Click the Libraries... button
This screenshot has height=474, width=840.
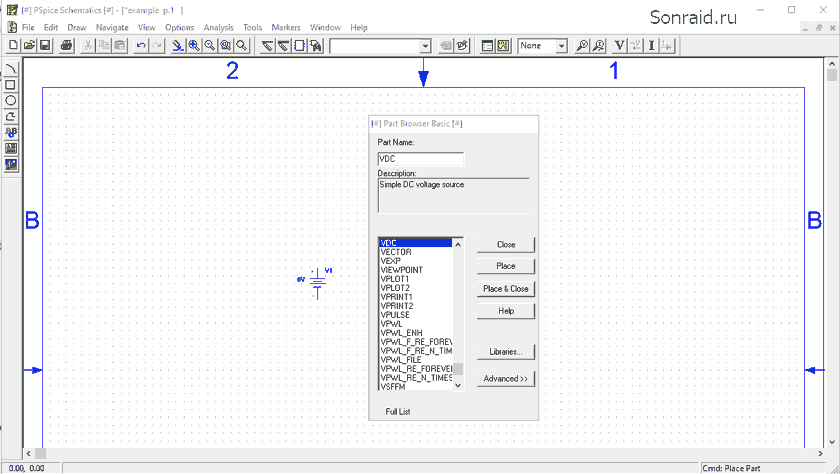pyautogui.click(x=506, y=352)
